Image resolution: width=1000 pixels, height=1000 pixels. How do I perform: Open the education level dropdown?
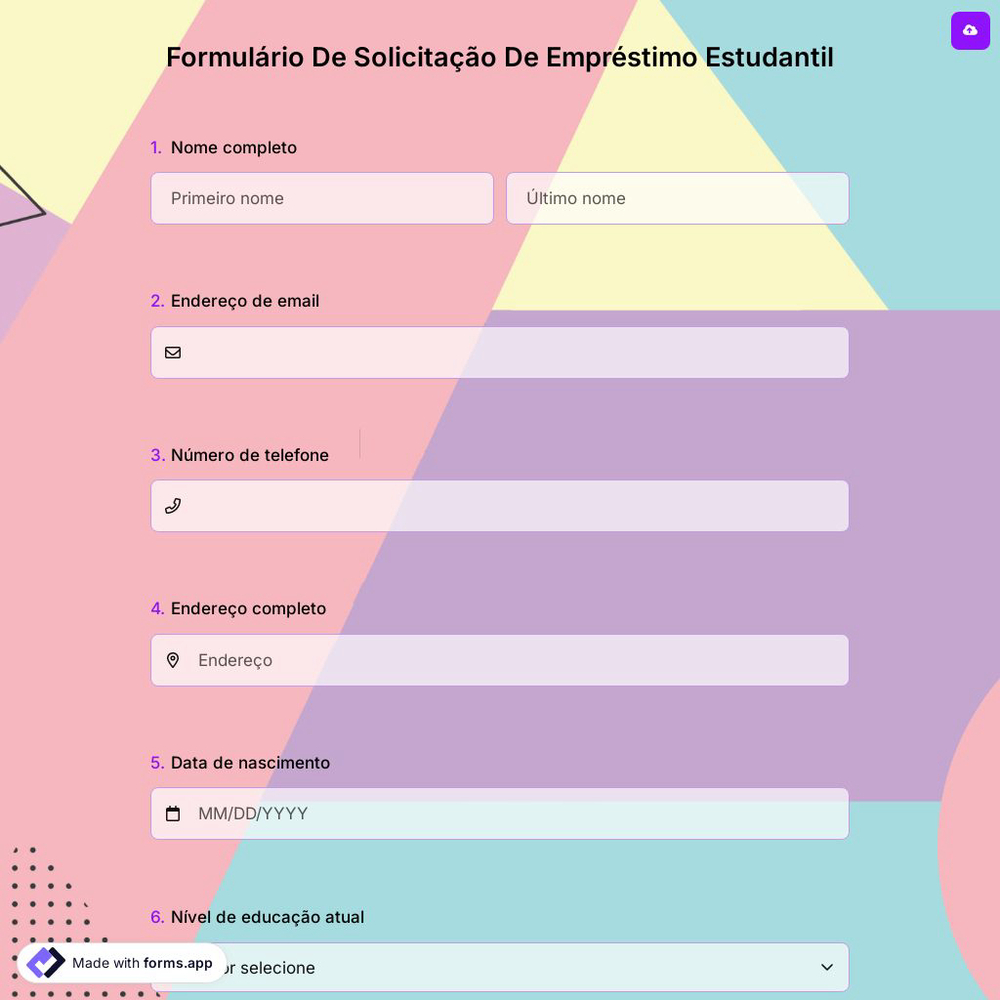click(500, 967)
